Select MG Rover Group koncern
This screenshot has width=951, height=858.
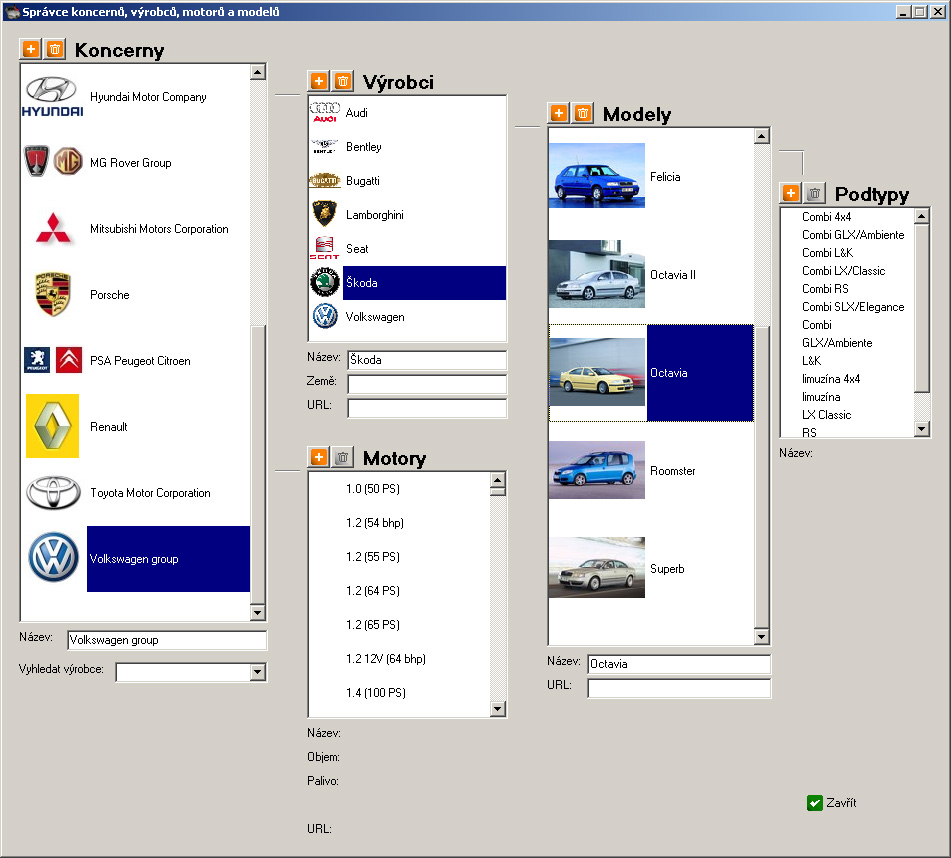[x=130, y=163]
